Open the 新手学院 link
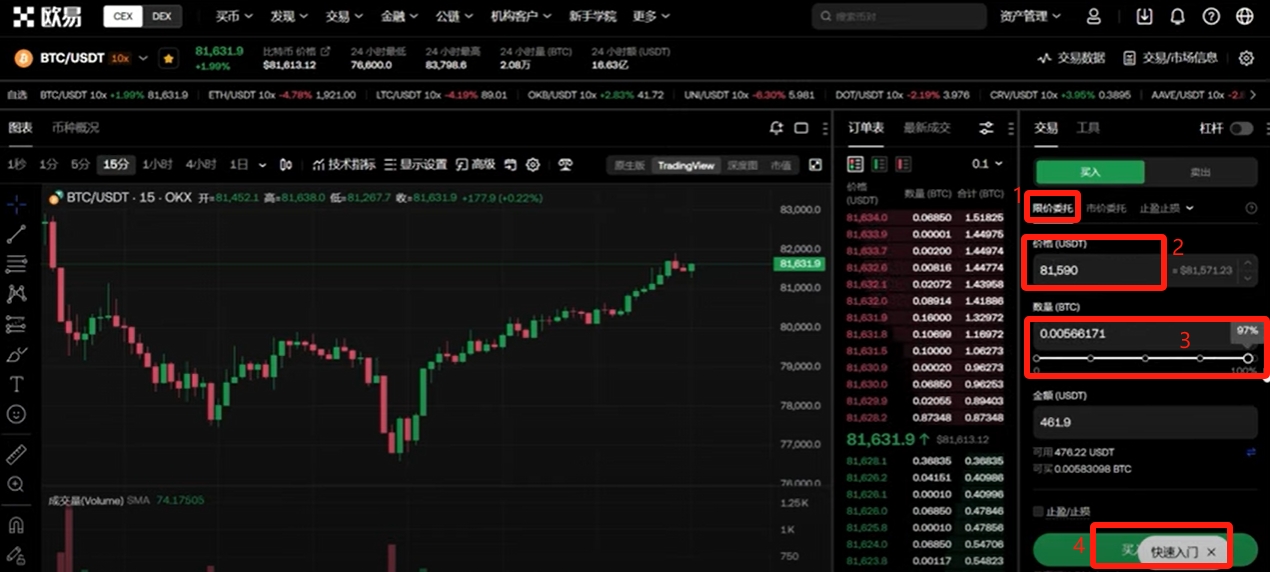The height and width of the screenshot is (572, 1270). pos(593,17)
